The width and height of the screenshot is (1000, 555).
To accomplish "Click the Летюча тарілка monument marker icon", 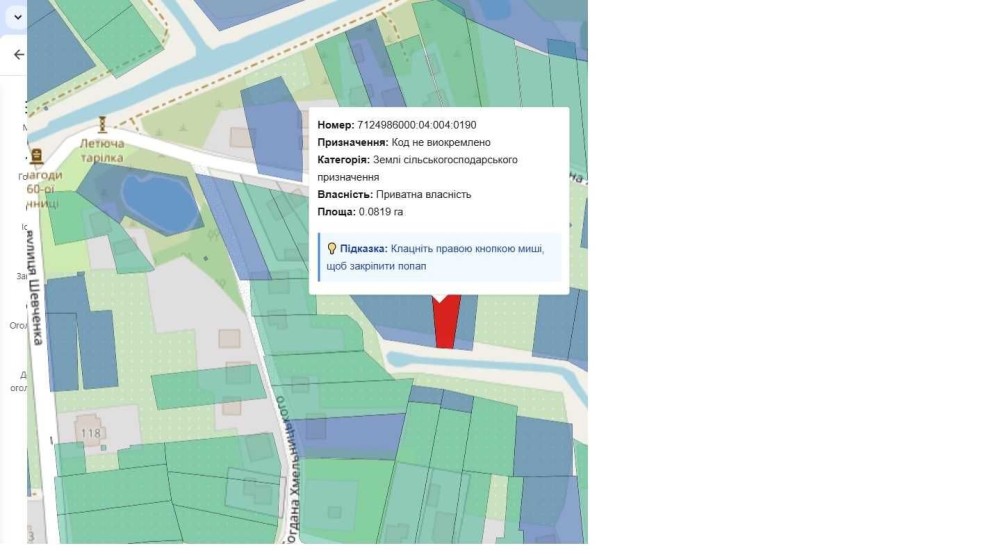I will click(102, 124).
